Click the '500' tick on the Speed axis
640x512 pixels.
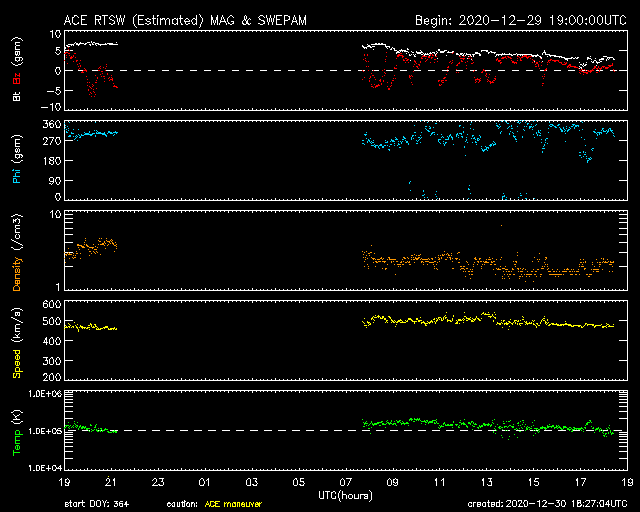pyautogui.click(x=52, y=322)
